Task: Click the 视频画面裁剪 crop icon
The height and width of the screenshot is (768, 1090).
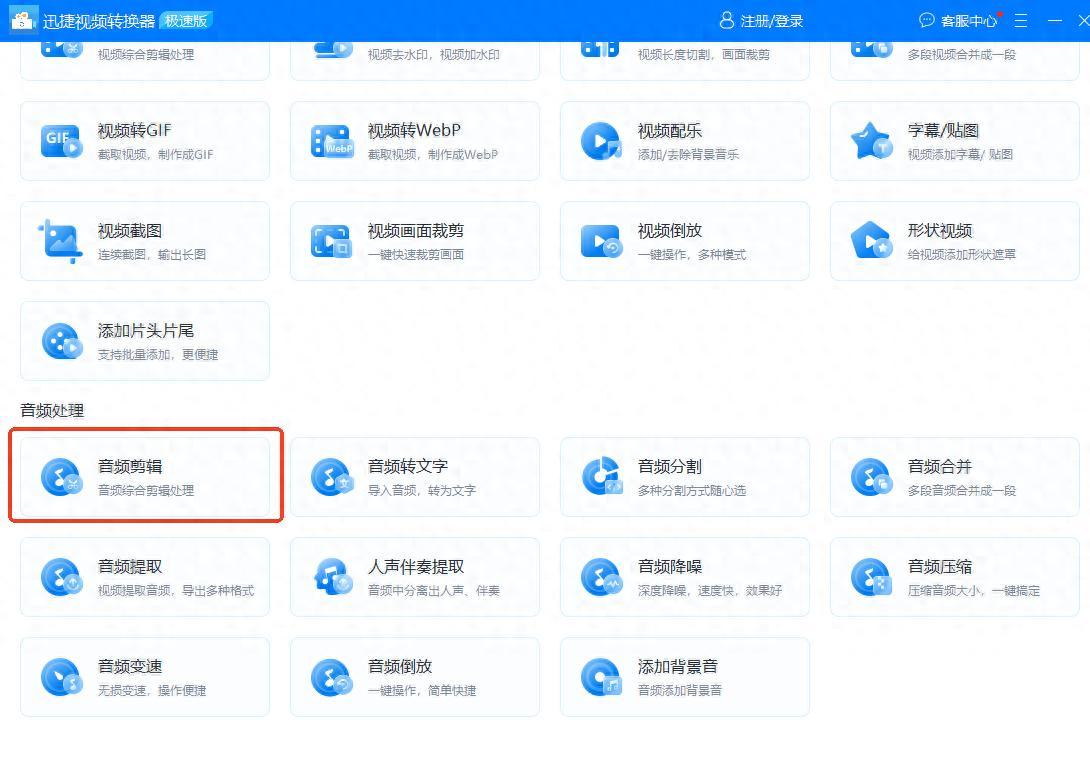Action: point(331,241)
